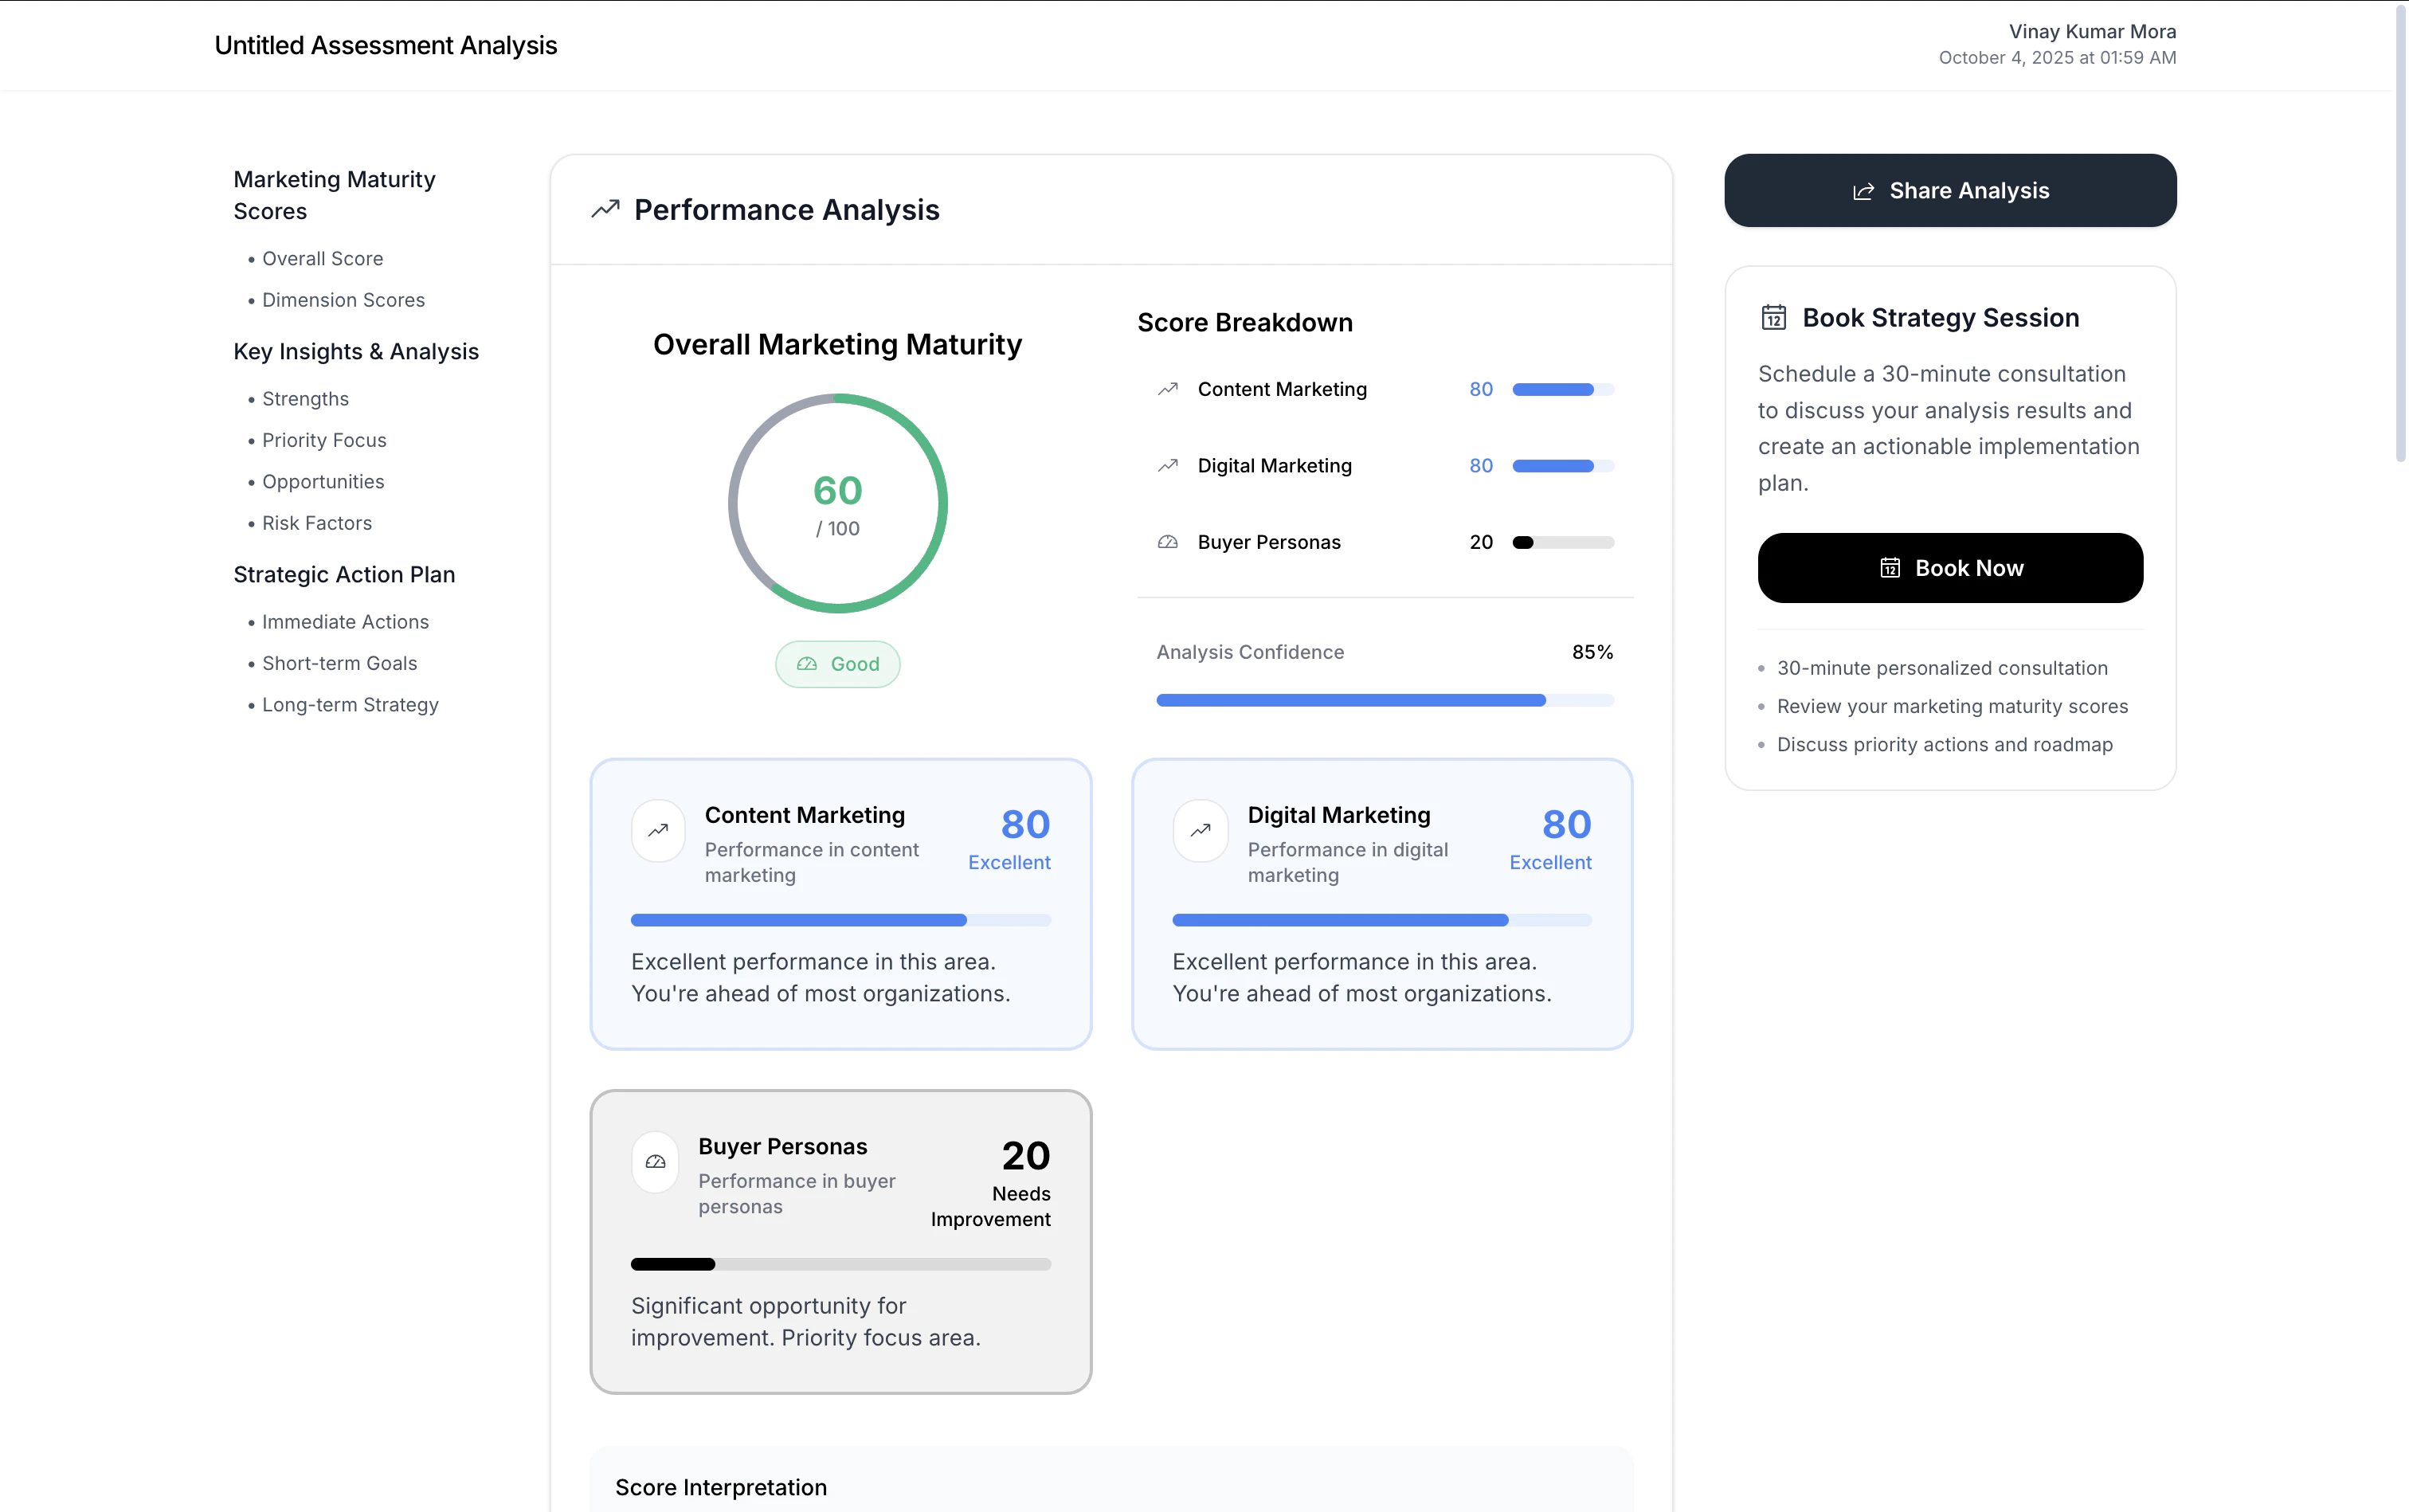This screenshot has width=2409, height=1512.
Task: Click the circular trend icon on Content Marketing card
Action: pyautogui.click(x=658, y=830)
